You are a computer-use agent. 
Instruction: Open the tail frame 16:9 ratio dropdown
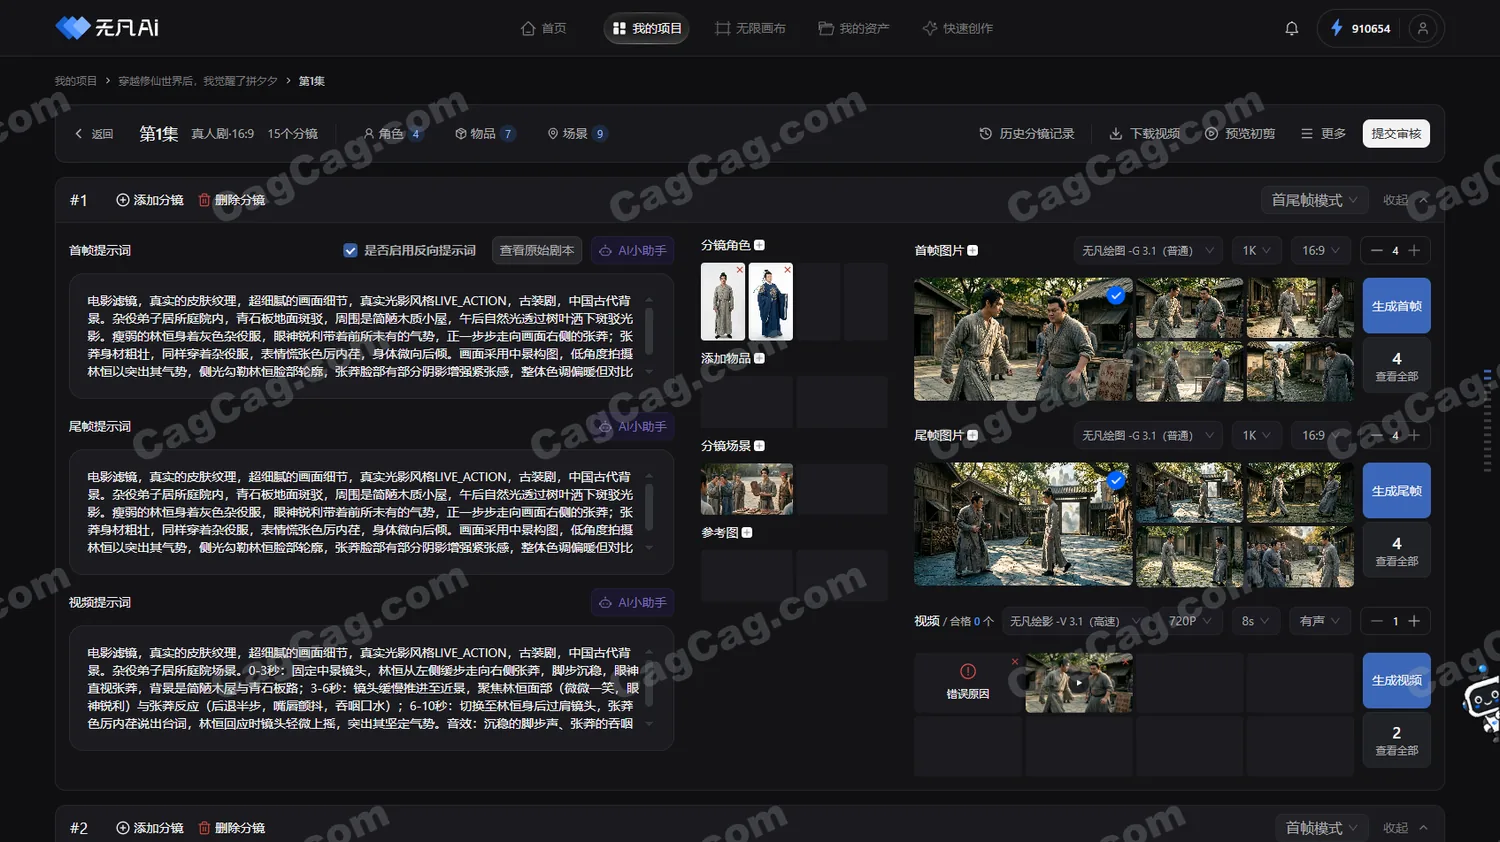[1320, 436]
